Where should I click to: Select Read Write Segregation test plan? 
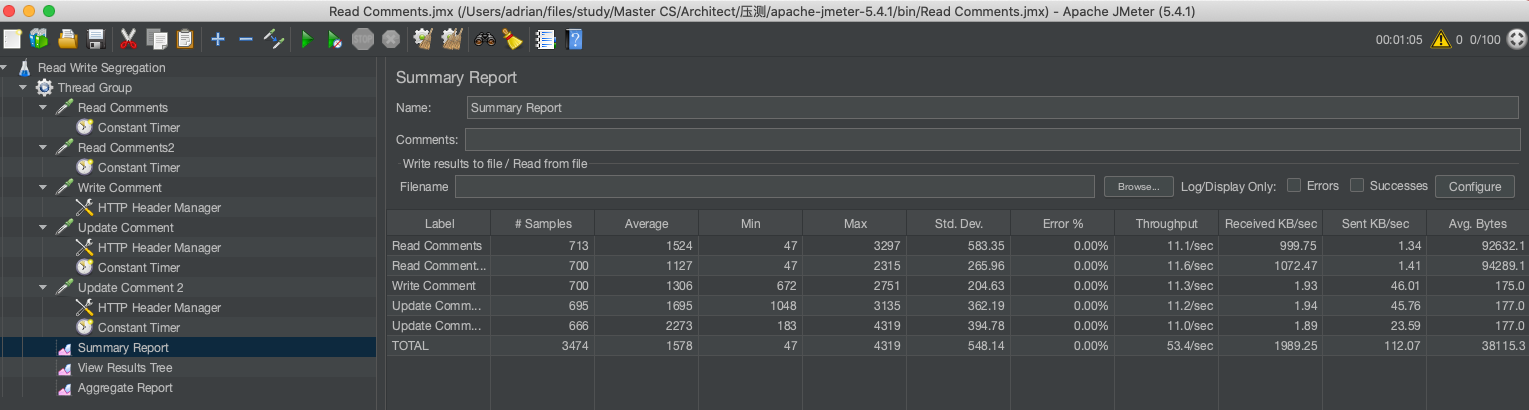tap(102, 68)
